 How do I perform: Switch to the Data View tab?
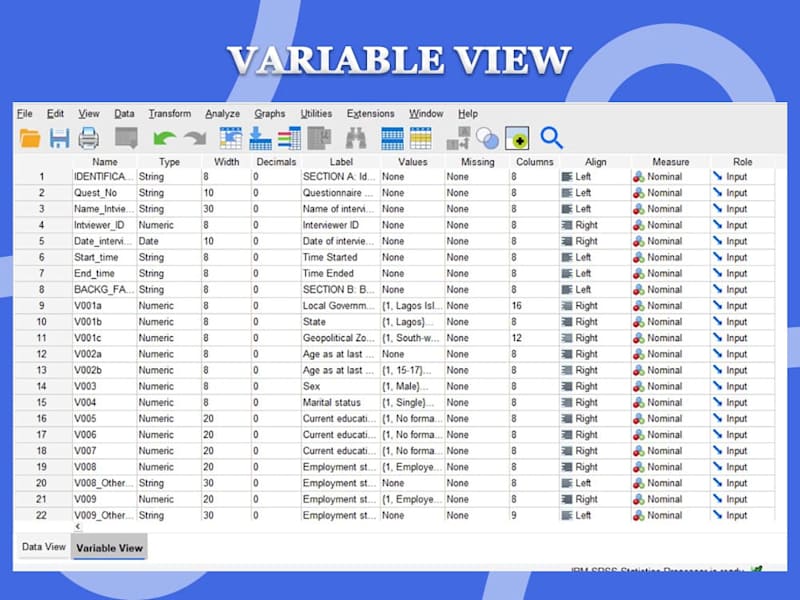(44, 547)
